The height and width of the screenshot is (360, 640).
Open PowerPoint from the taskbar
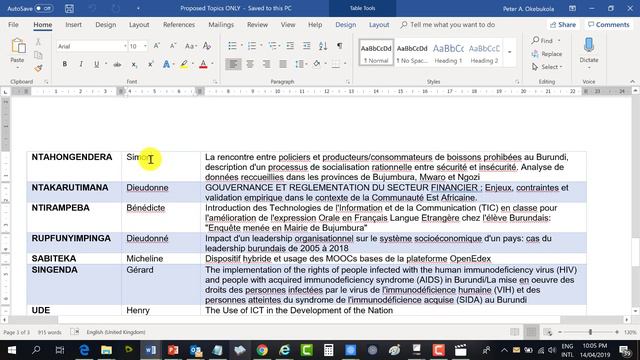point(173,350)
